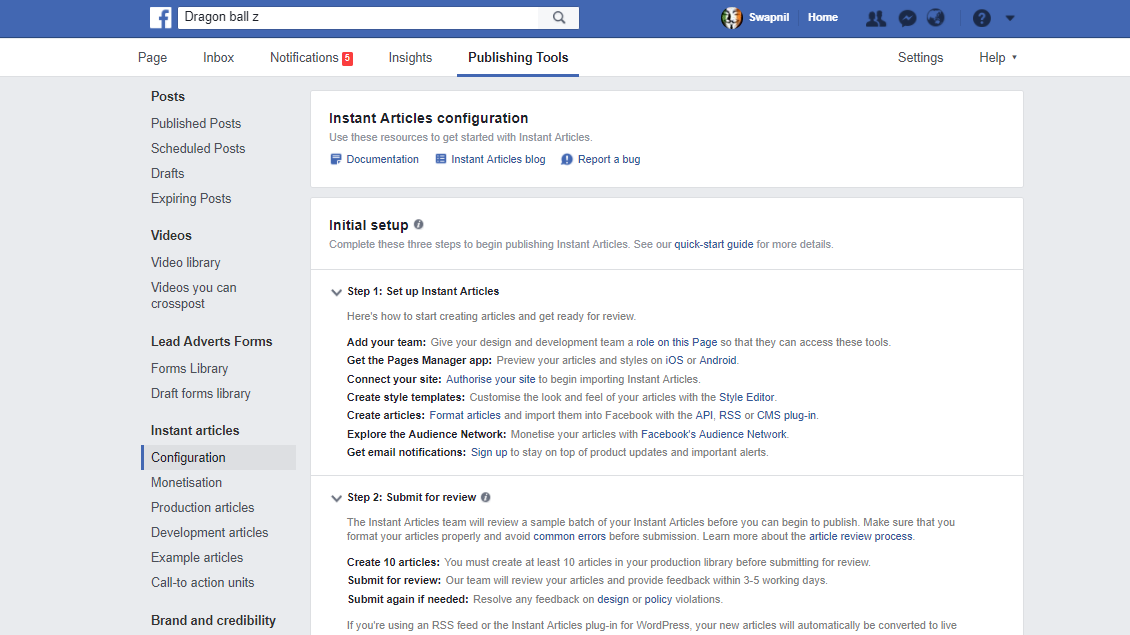This screenshot has width=1130, height=635.
Task: Click the info icon beside Submit for review
Action: tap(486, 497)
